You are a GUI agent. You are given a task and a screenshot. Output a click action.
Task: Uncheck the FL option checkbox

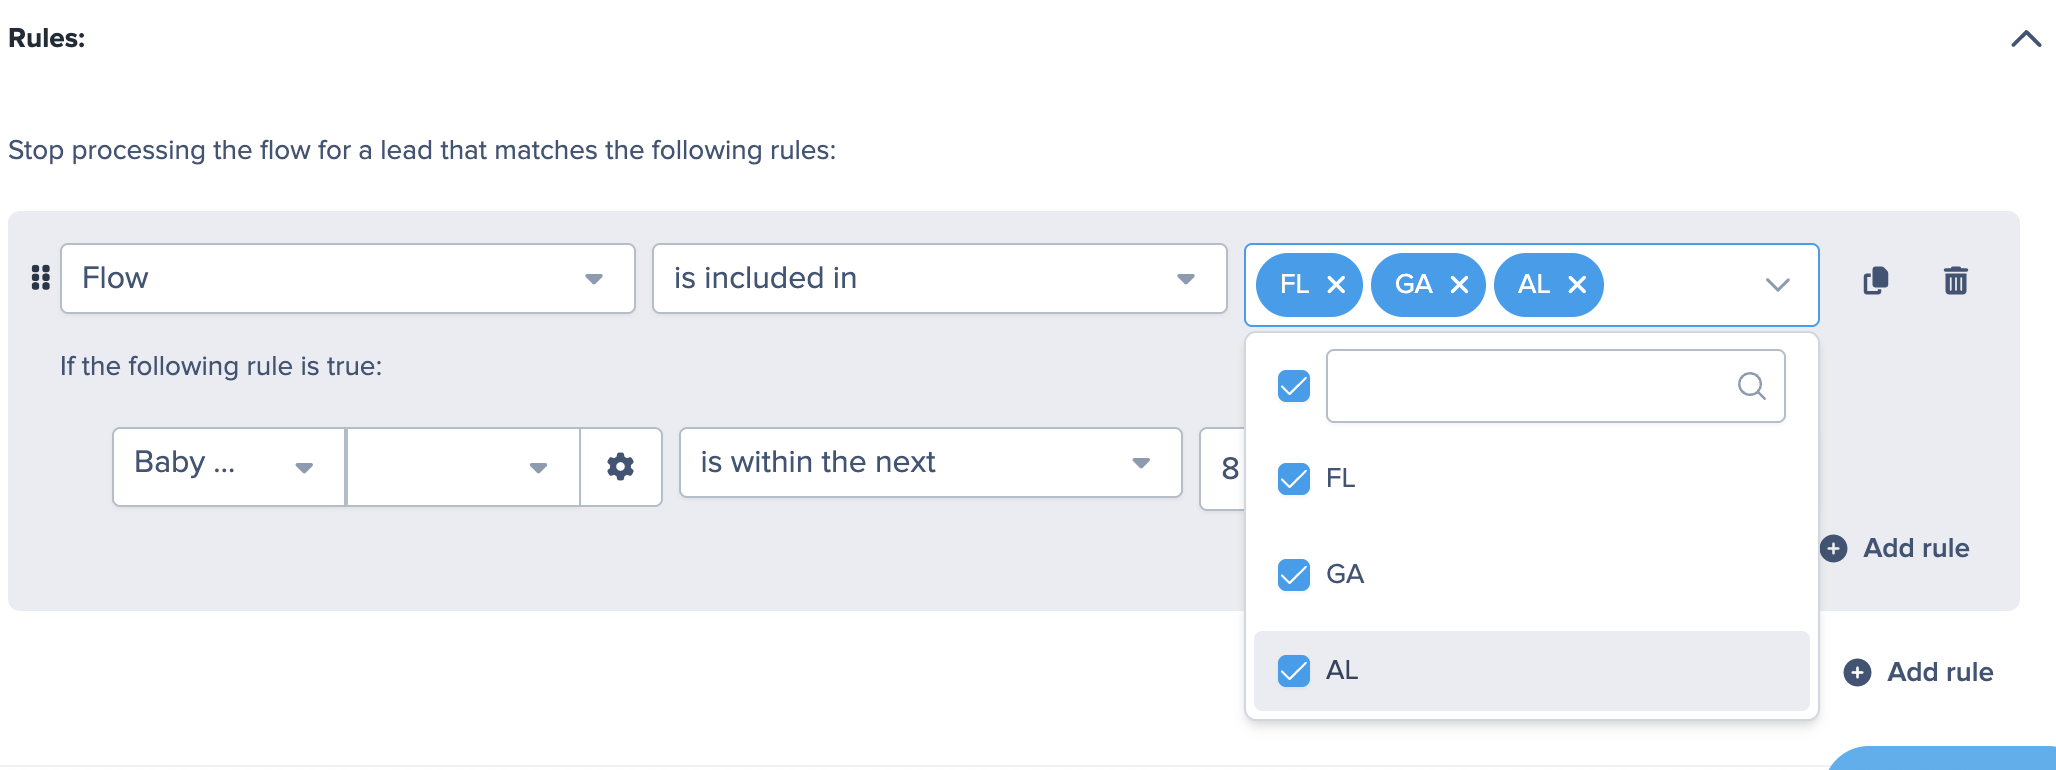1294,479
